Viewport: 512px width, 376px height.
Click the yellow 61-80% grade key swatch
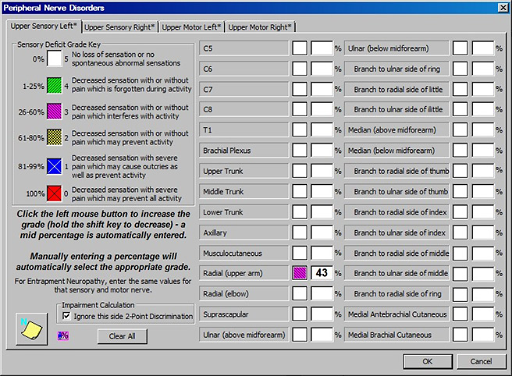[54, 137]
